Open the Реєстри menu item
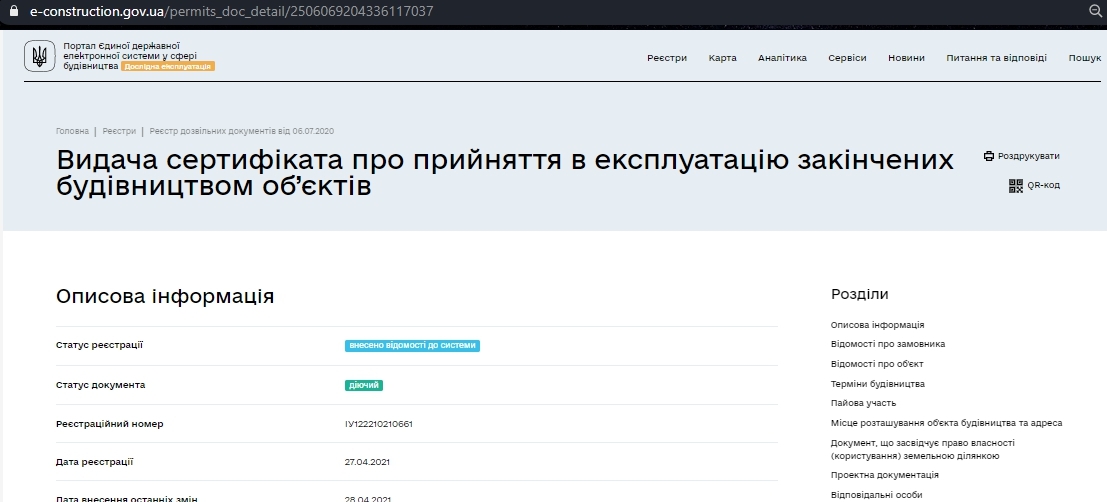The height and width of the screenshot is (502, 1107). tap(666, 58)
